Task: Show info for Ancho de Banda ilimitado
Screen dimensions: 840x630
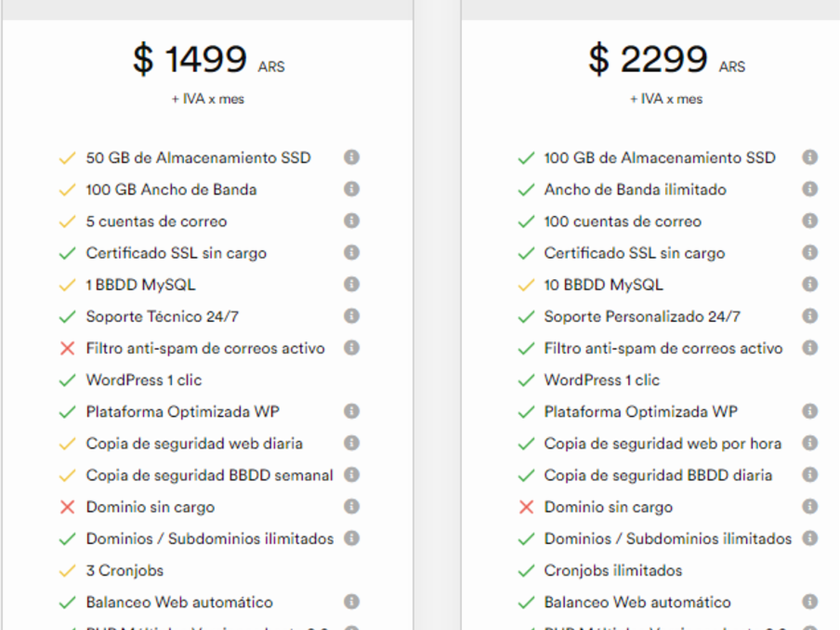Action: 810,189
